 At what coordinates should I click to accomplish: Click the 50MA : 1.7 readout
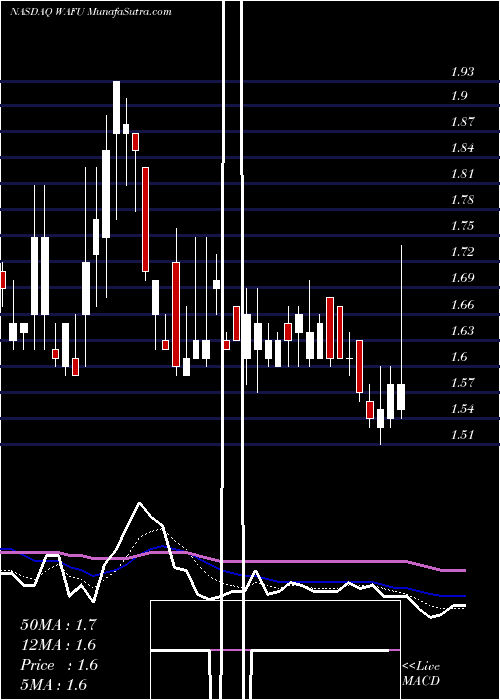click(x=58, y=624)
